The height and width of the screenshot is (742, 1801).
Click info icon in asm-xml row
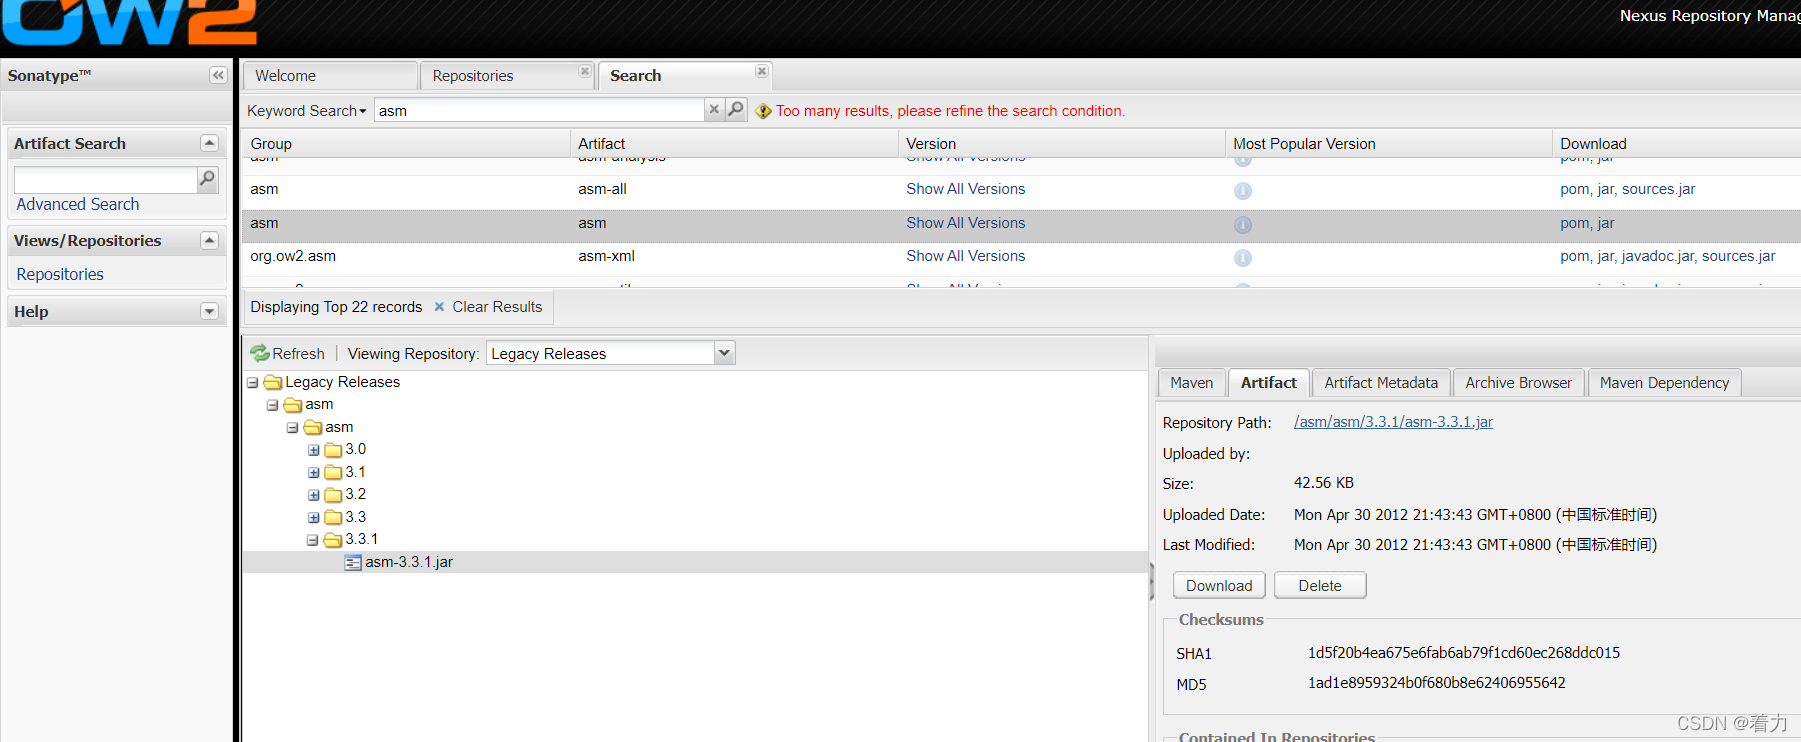pos(1242,258)
